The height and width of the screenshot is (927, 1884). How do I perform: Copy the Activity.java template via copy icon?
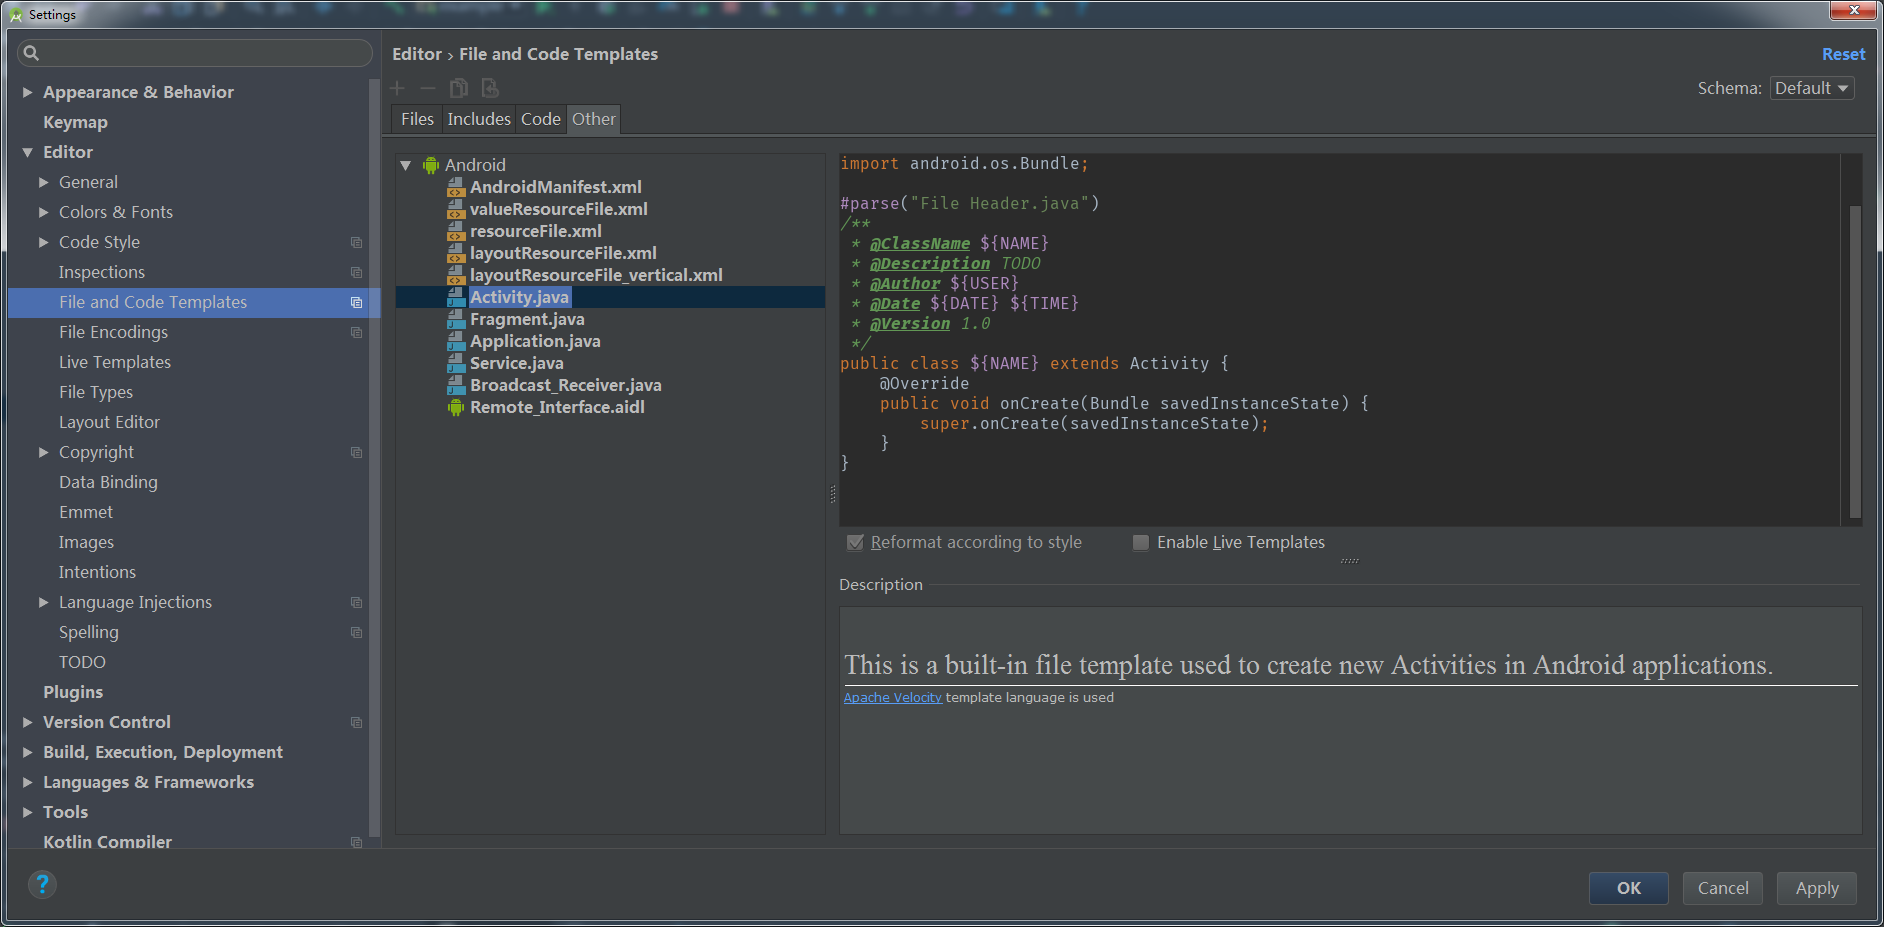(x=459, y=88)
